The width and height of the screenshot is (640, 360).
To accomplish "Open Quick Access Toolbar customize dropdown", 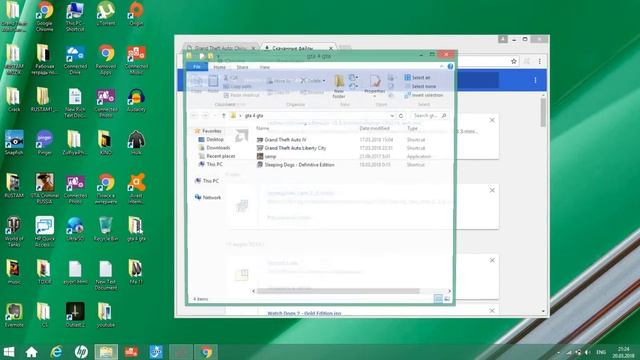I will click(219, 56).
